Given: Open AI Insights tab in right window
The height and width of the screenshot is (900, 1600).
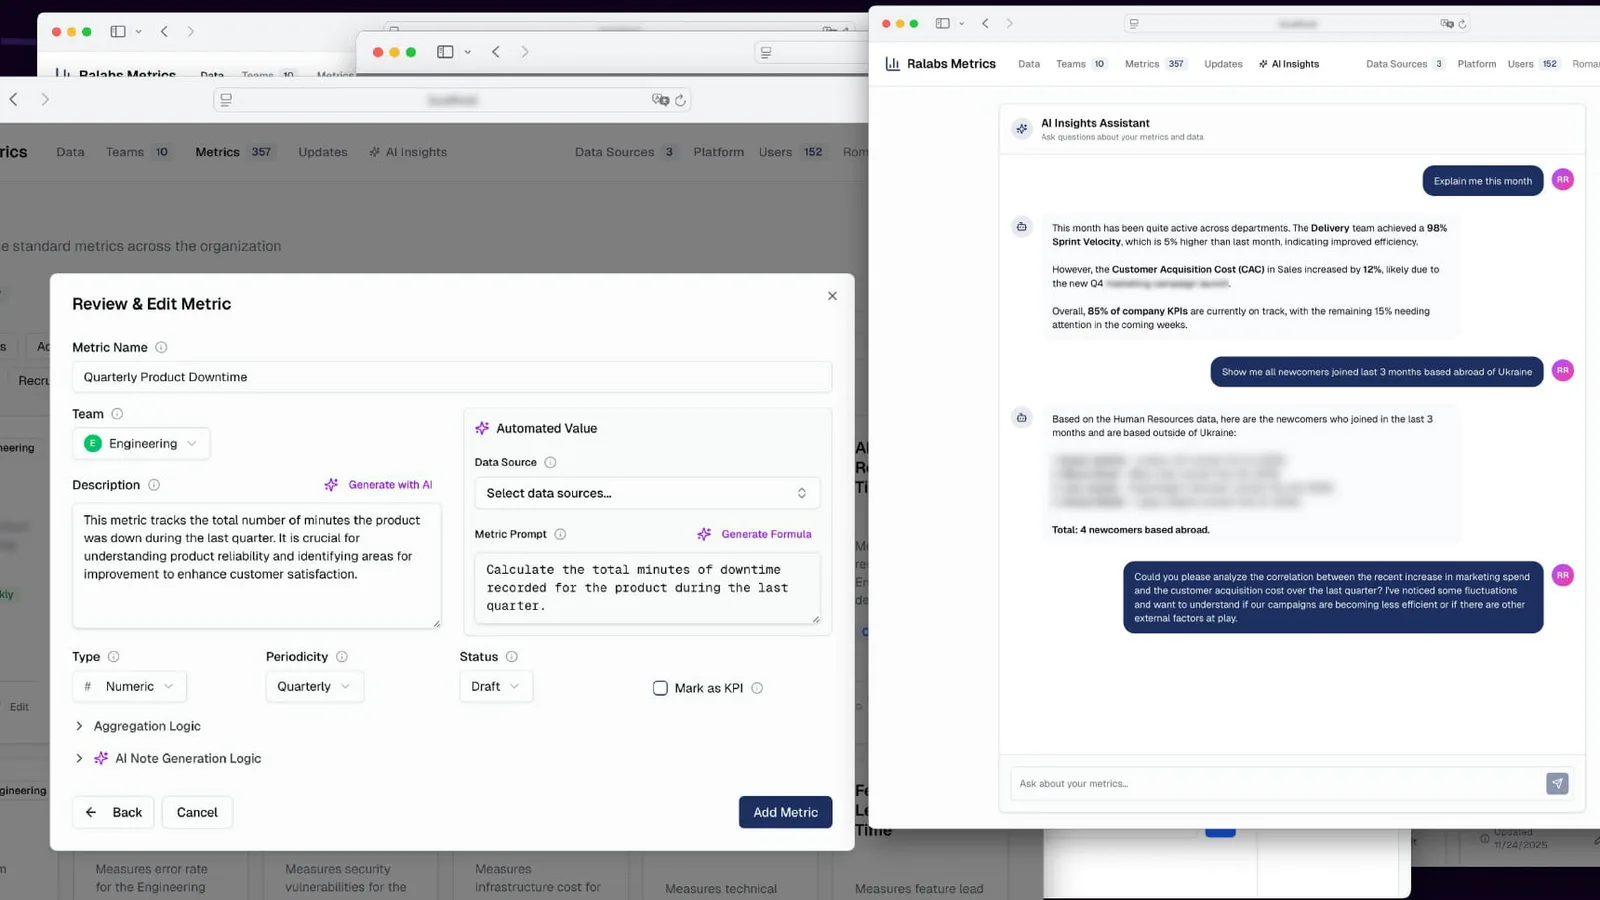Looking at the screenshot, I should (x=1289, y=64).
